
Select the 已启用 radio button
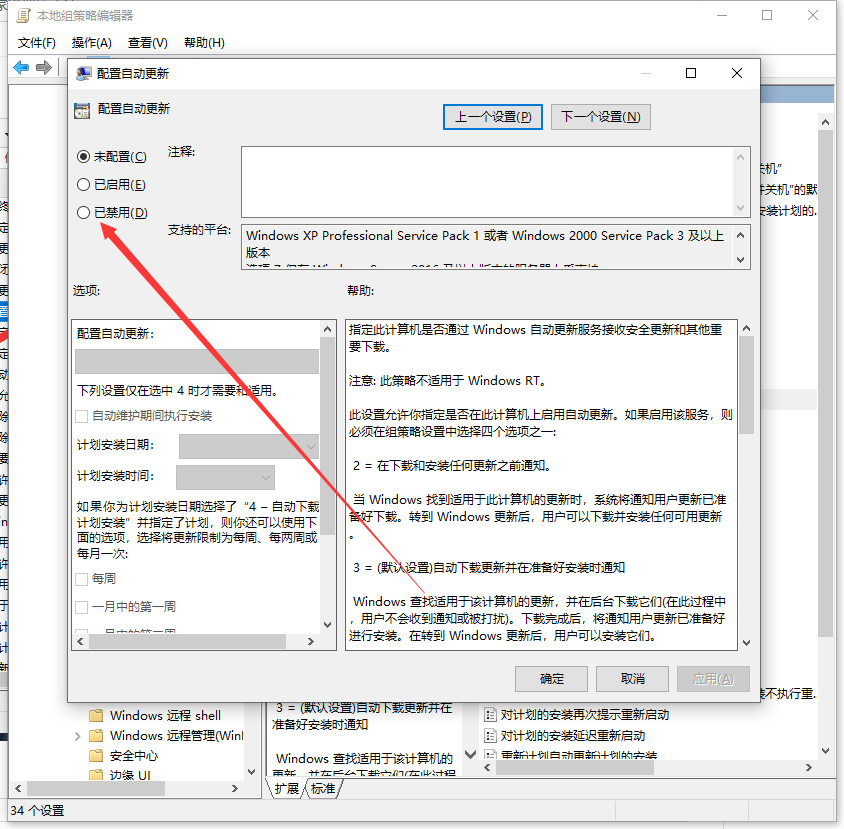84,184
